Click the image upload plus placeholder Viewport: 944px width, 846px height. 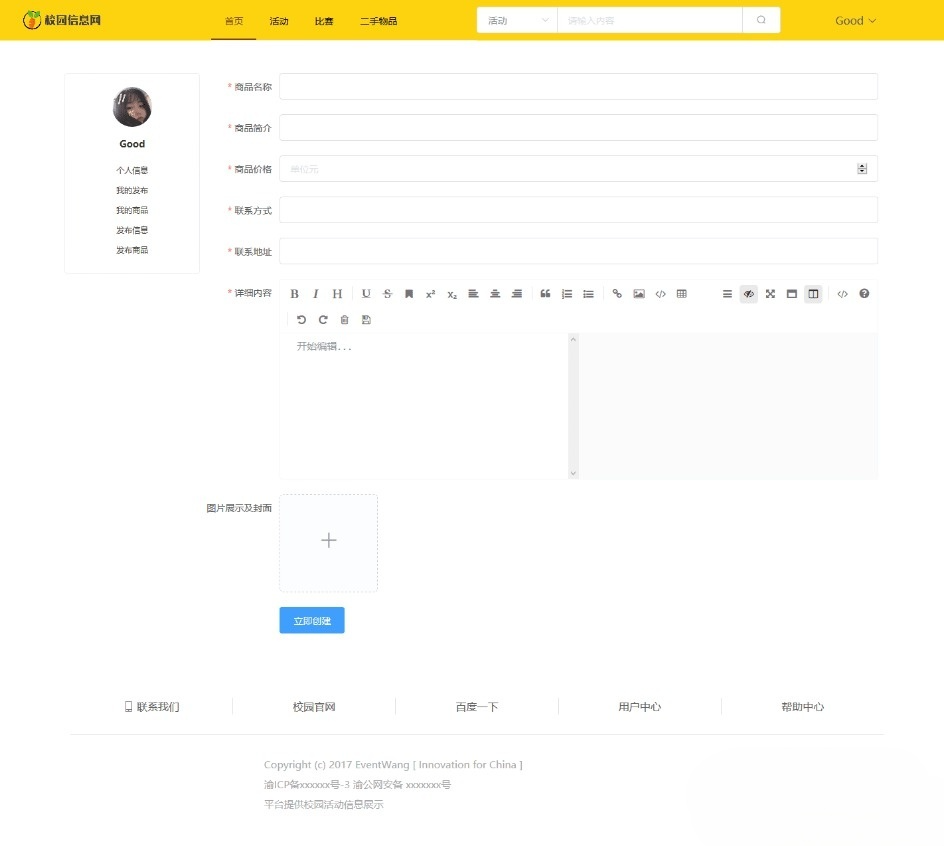click(328, 540)
